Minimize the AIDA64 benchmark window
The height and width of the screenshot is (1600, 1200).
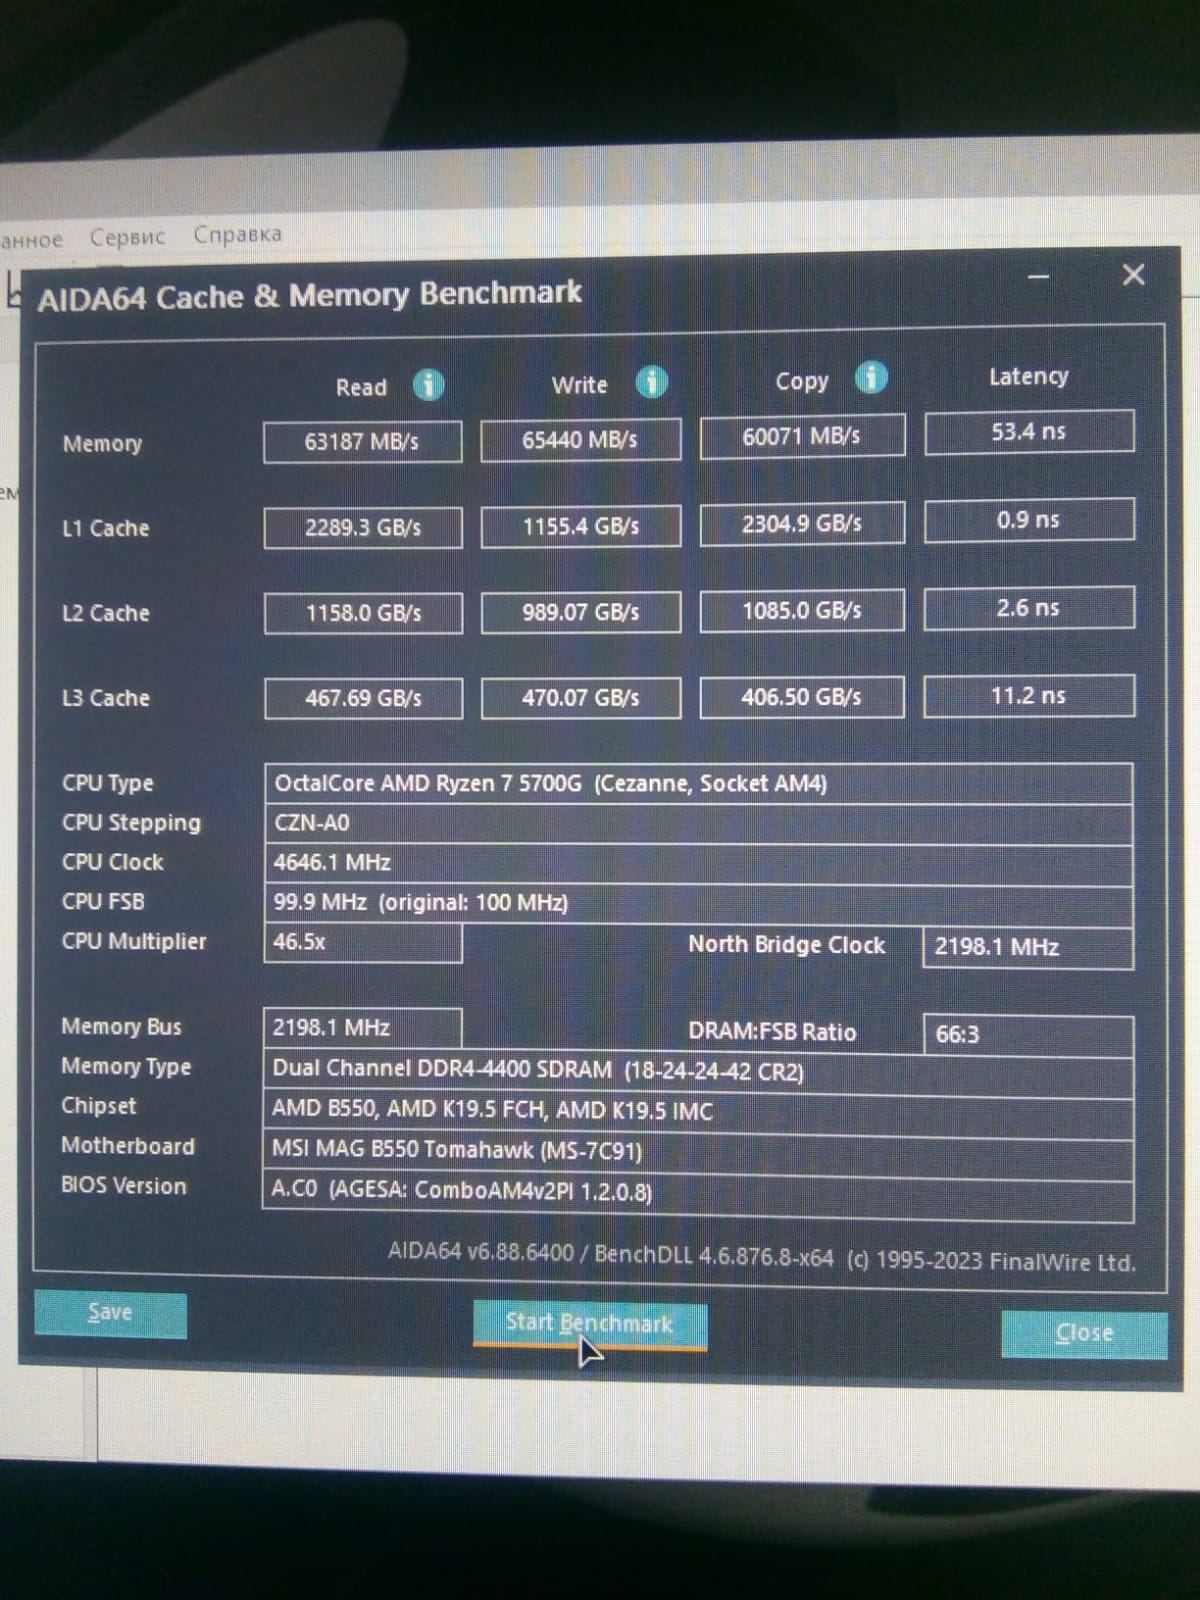pos(1039,276)
